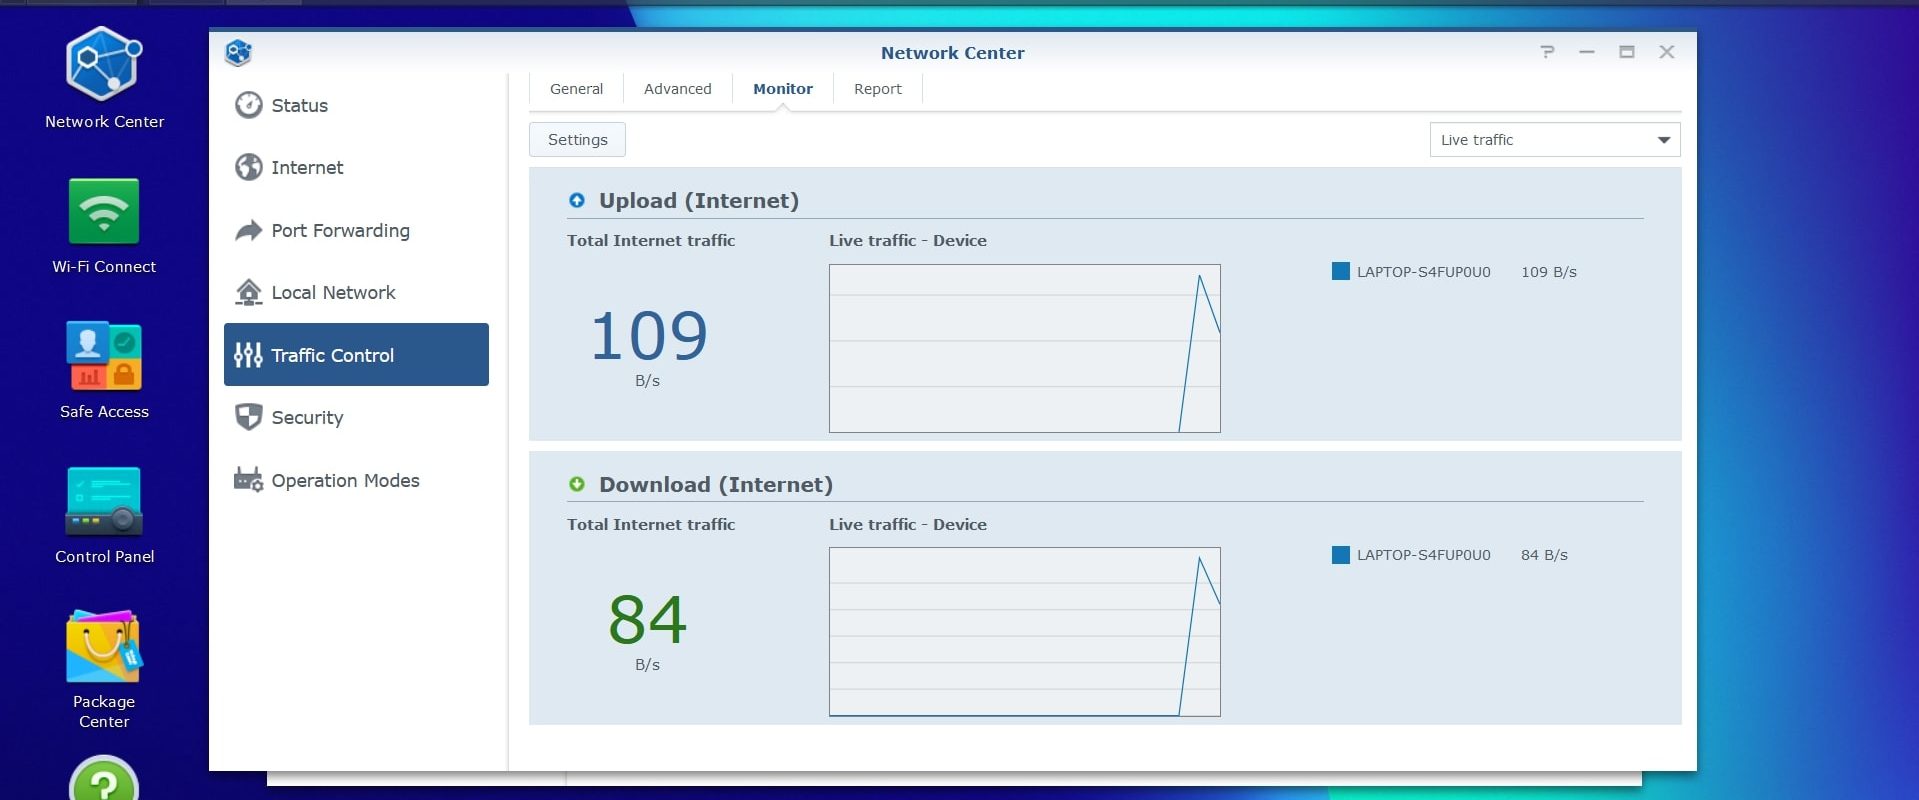
Task: Click the Status gauge icon in sidebar
Action: [x=248, y=105]
